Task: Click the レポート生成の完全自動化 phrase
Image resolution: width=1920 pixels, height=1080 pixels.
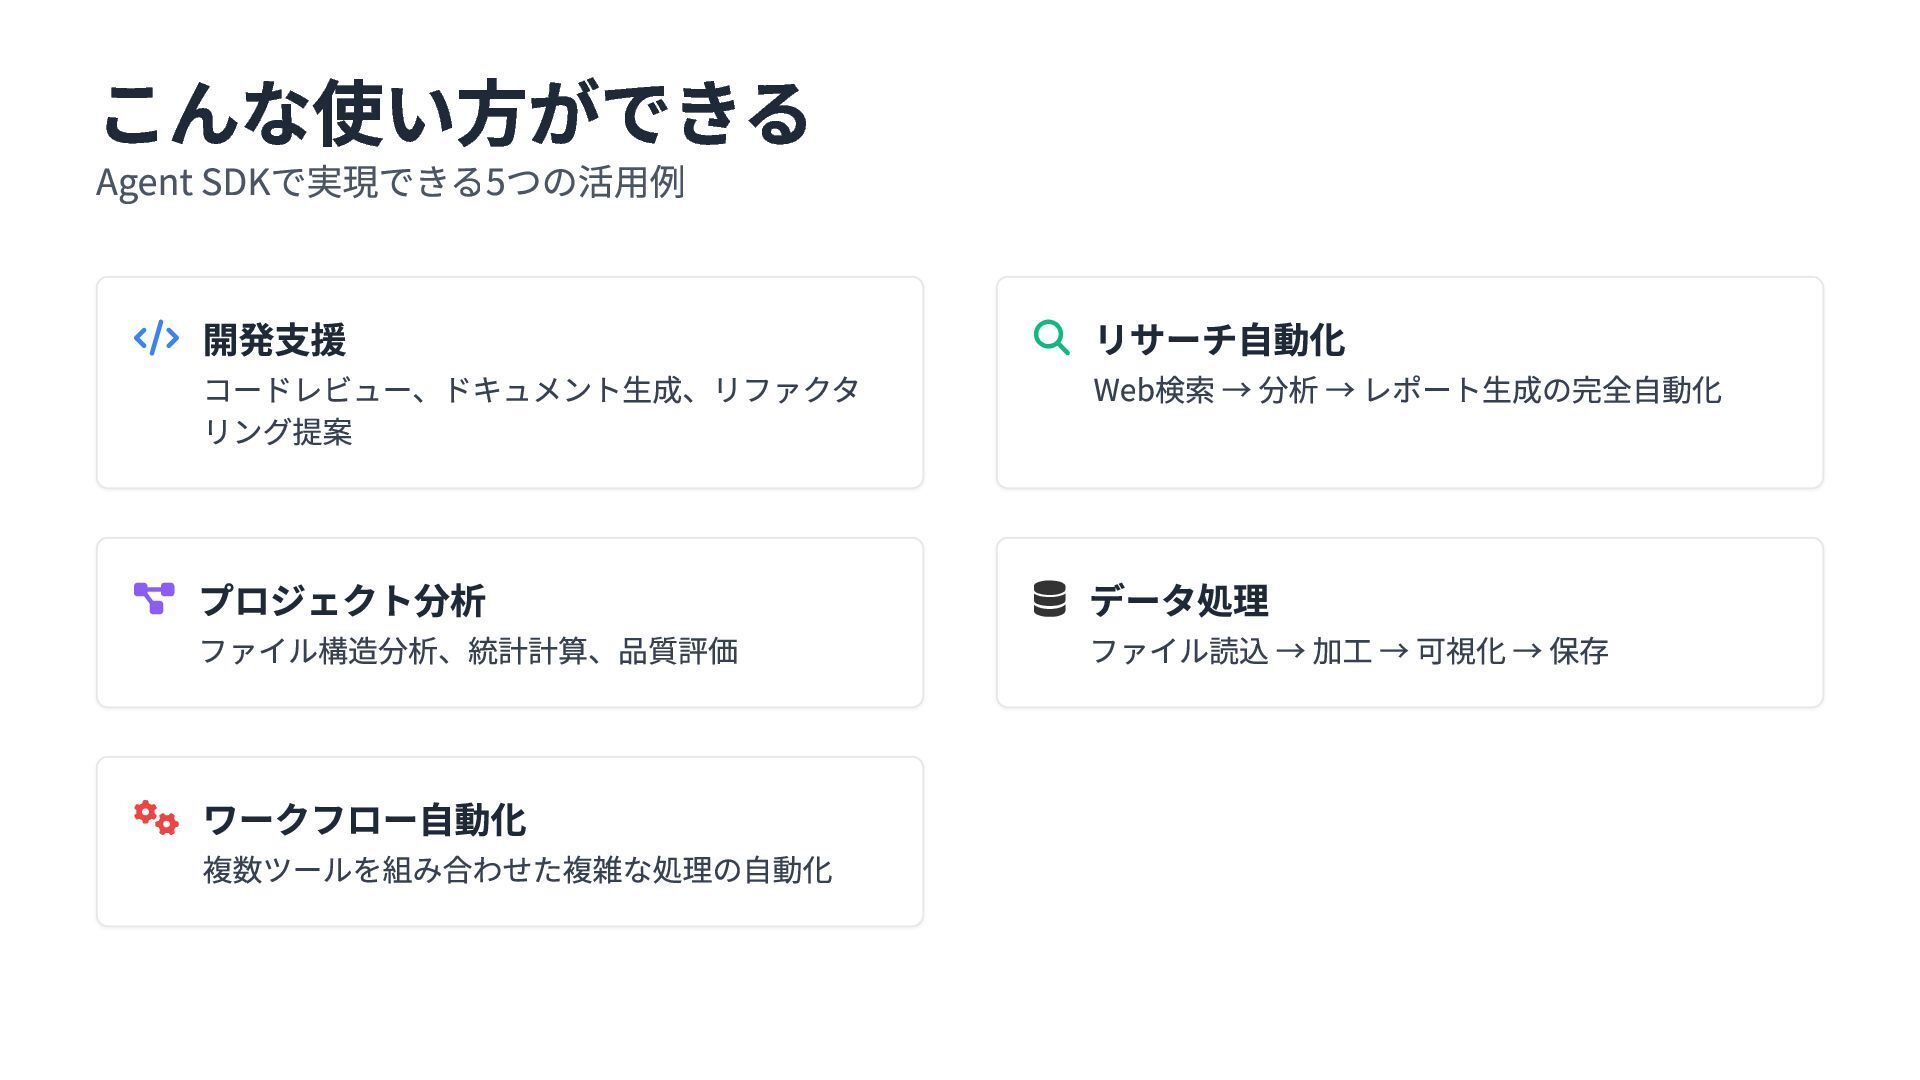Action: (x=1542, y=390)
